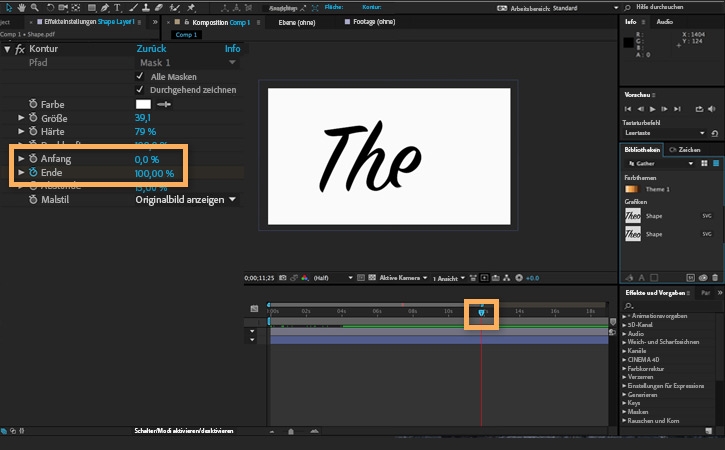Viewport: 725px width, 450px height.
Task: Select the Effekteinstellungen Shape Layer 1 tab
Action: pos(89,22)
